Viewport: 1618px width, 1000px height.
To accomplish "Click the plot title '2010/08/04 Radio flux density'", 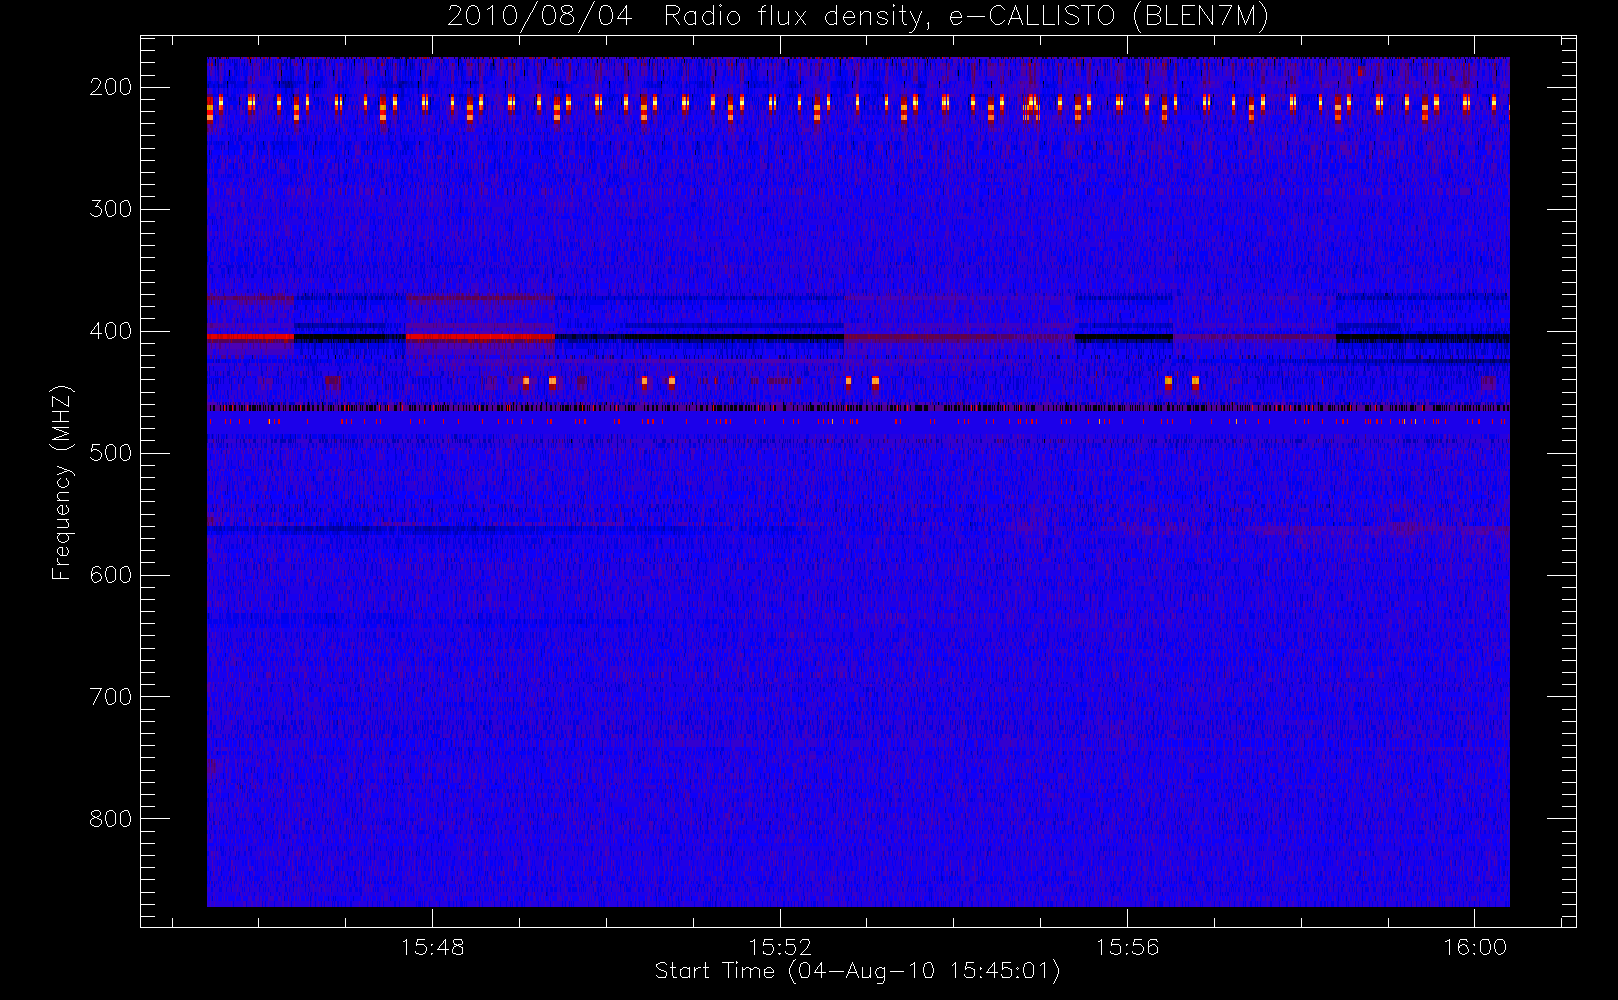I will (858, 16).
